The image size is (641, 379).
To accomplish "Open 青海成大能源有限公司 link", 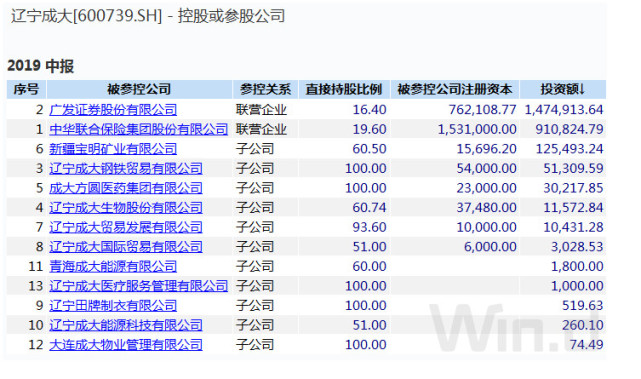I will click(113, 267).
